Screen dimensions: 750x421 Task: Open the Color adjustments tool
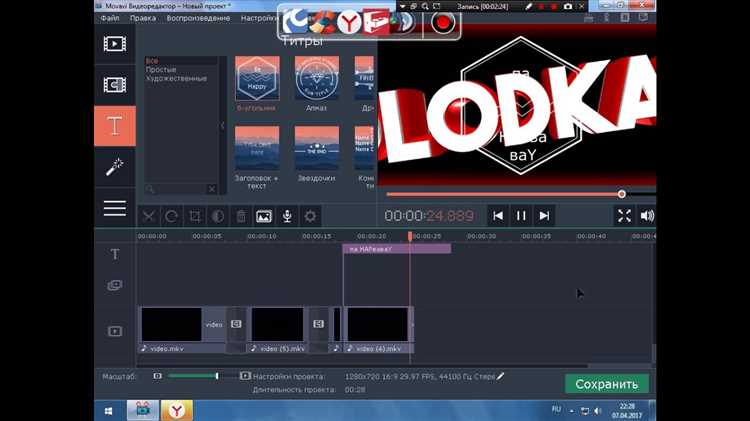[x=218, y=216]
